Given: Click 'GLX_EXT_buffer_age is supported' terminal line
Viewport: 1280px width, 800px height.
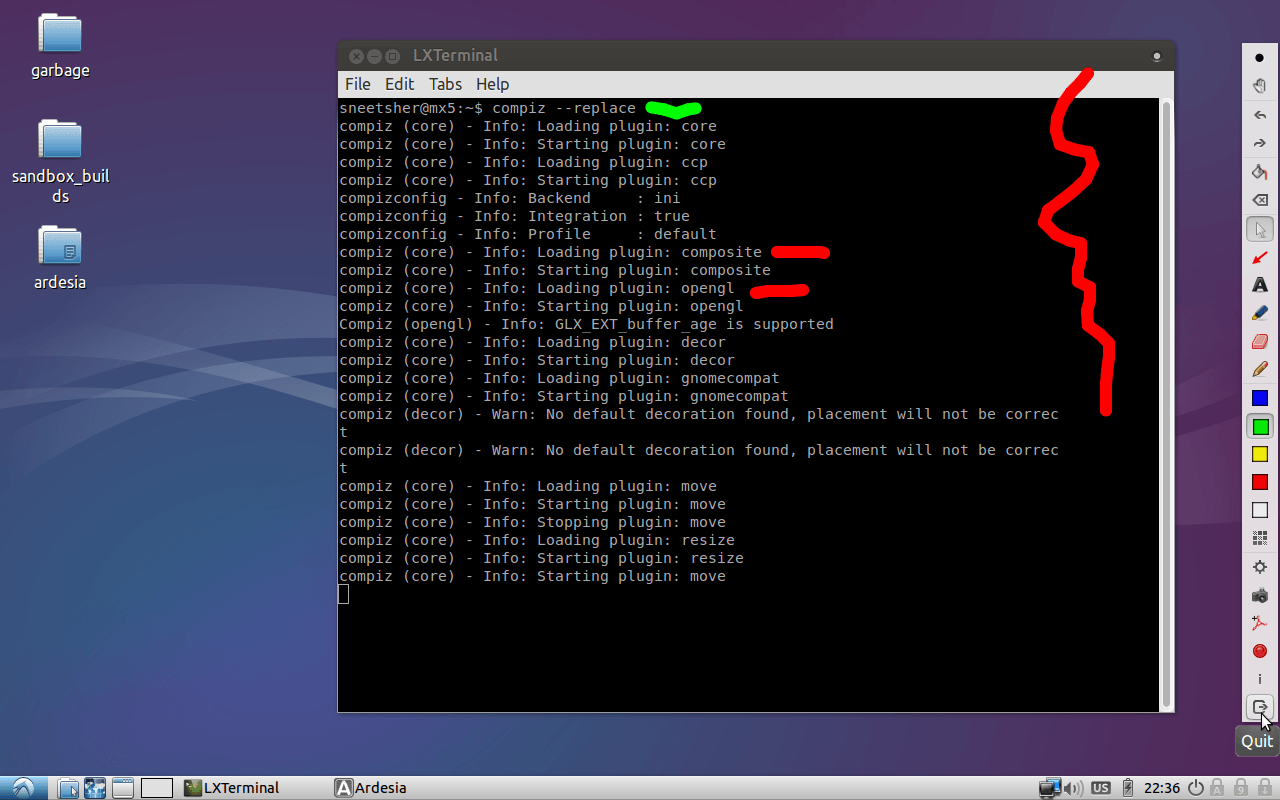Looking at the screenshot, I should pyautogui.click(x=586, y=324).
